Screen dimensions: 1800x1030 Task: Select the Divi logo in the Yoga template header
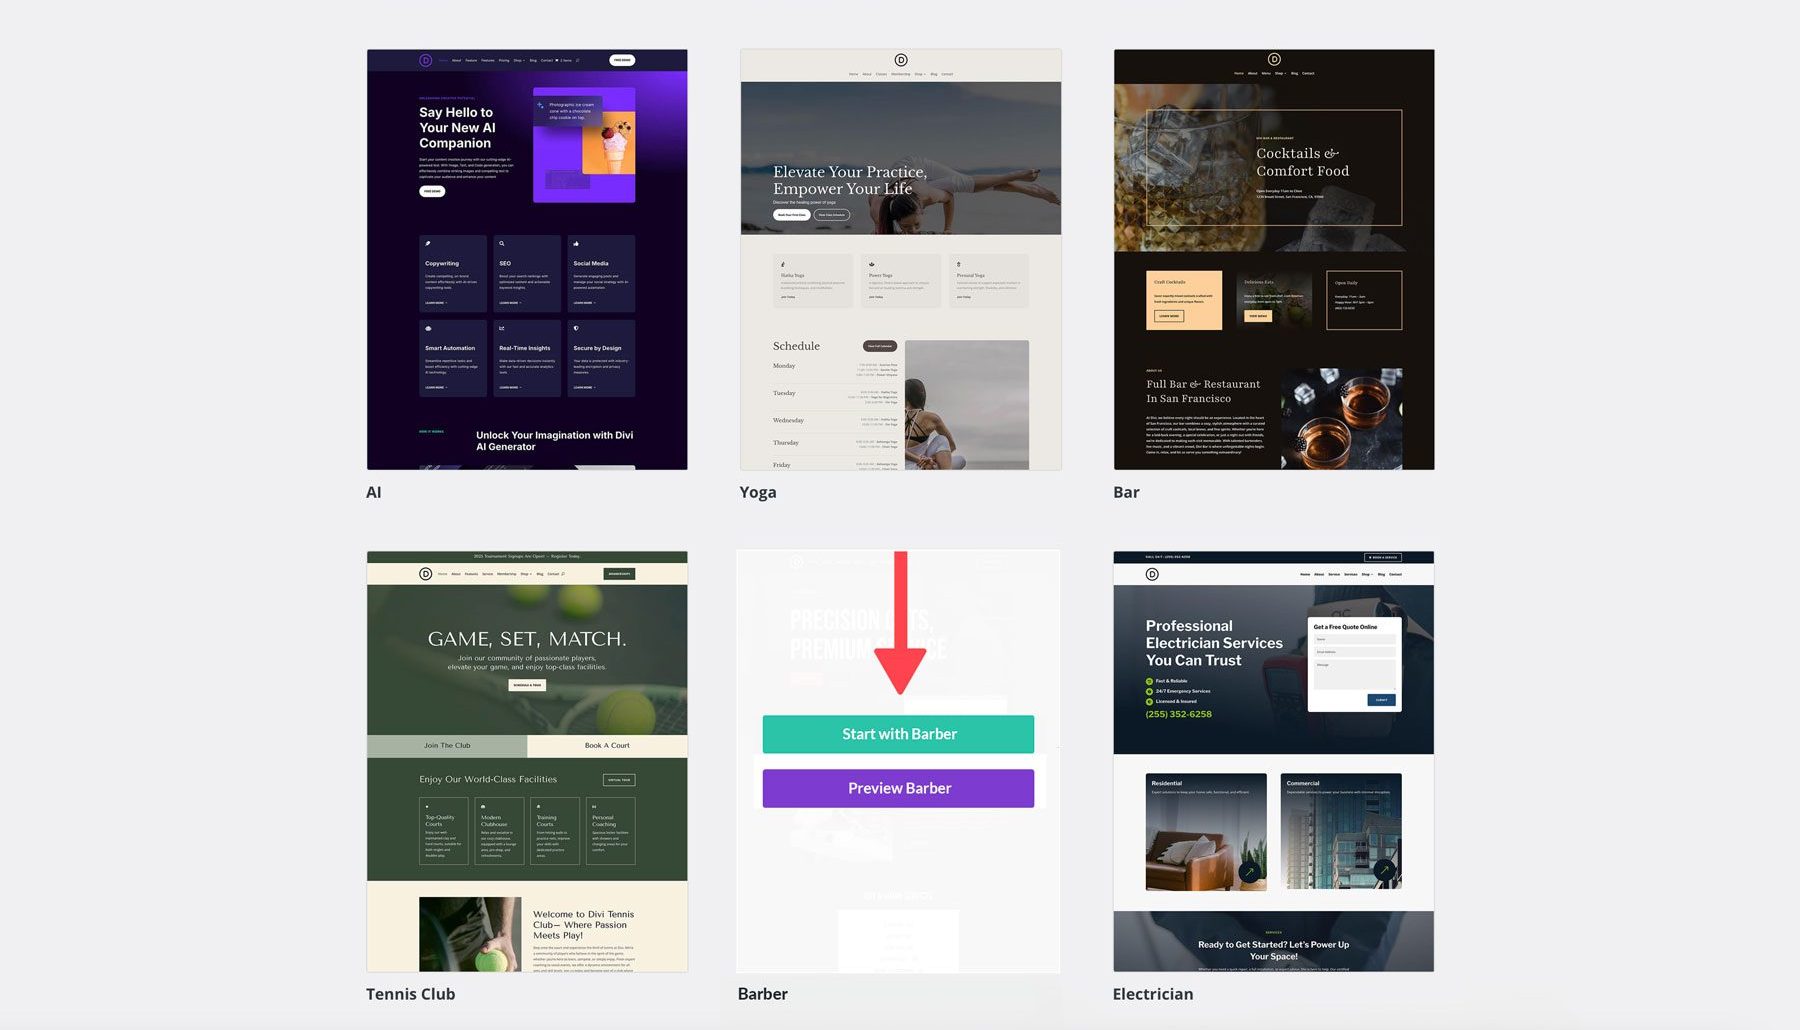click(901, 60)
